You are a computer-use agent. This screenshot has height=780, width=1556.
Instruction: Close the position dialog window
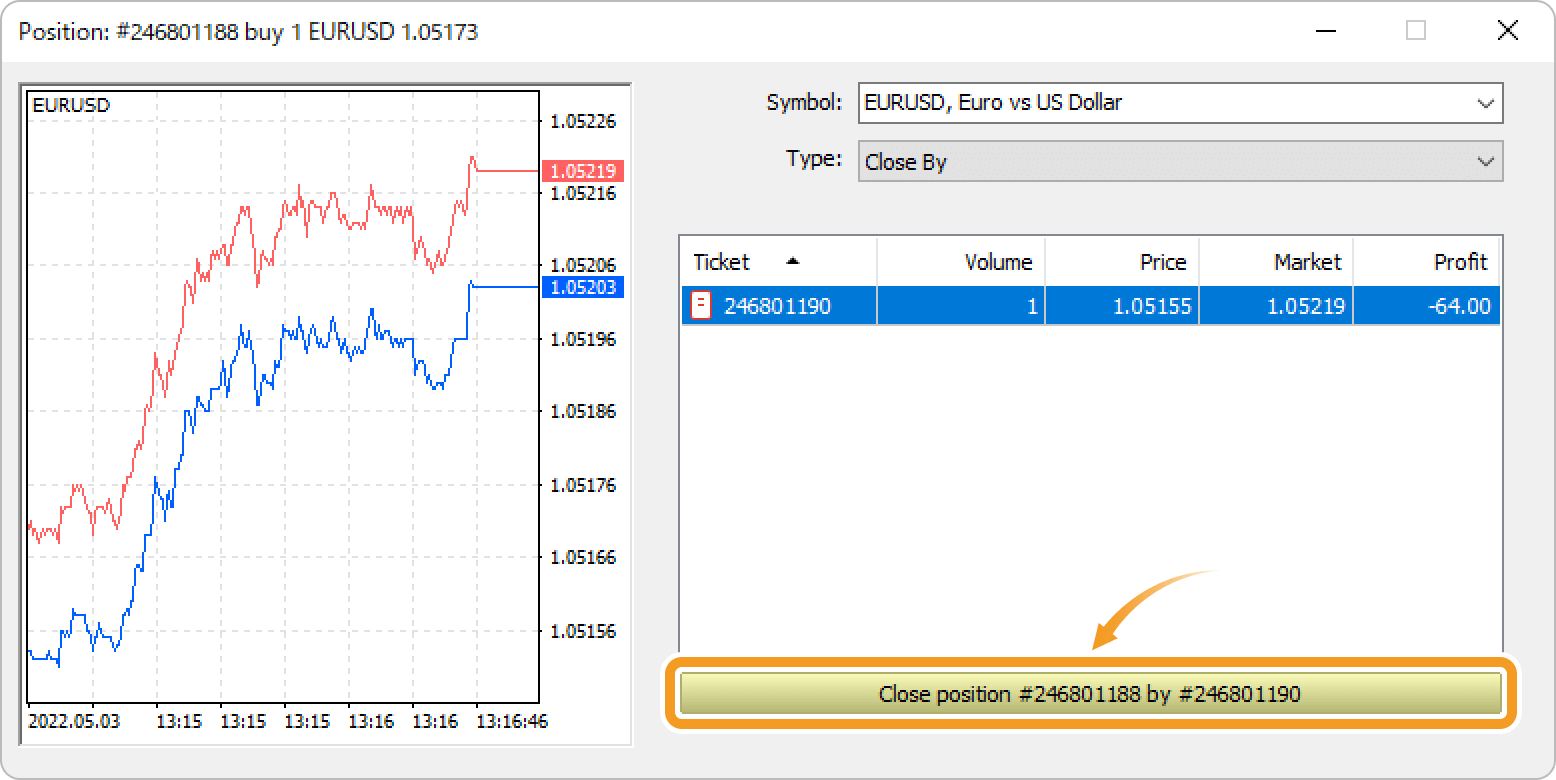coord(1507,31)
